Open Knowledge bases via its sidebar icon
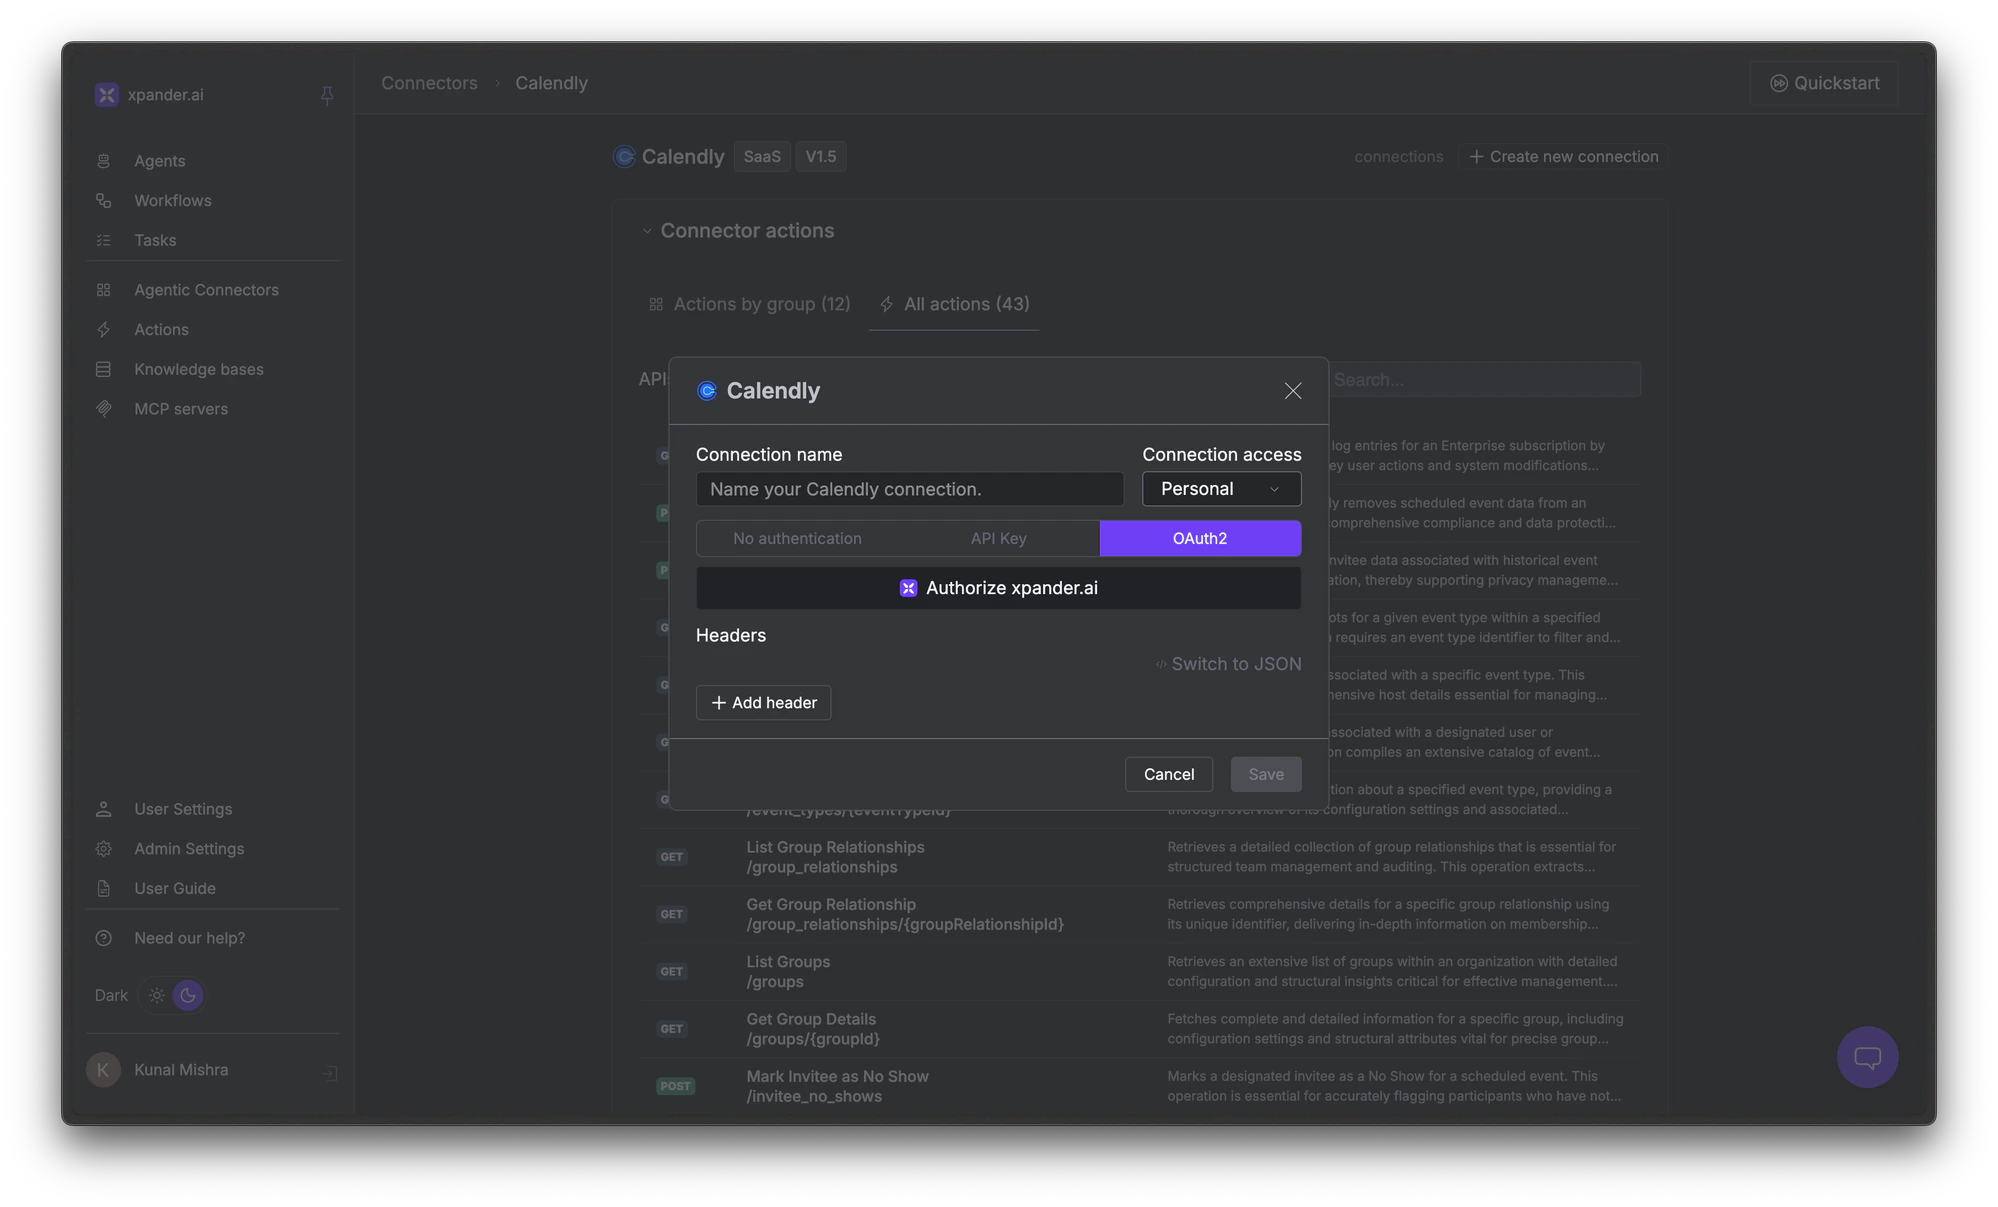Viewport: 1998px width, 1207px height. (104, 369)
